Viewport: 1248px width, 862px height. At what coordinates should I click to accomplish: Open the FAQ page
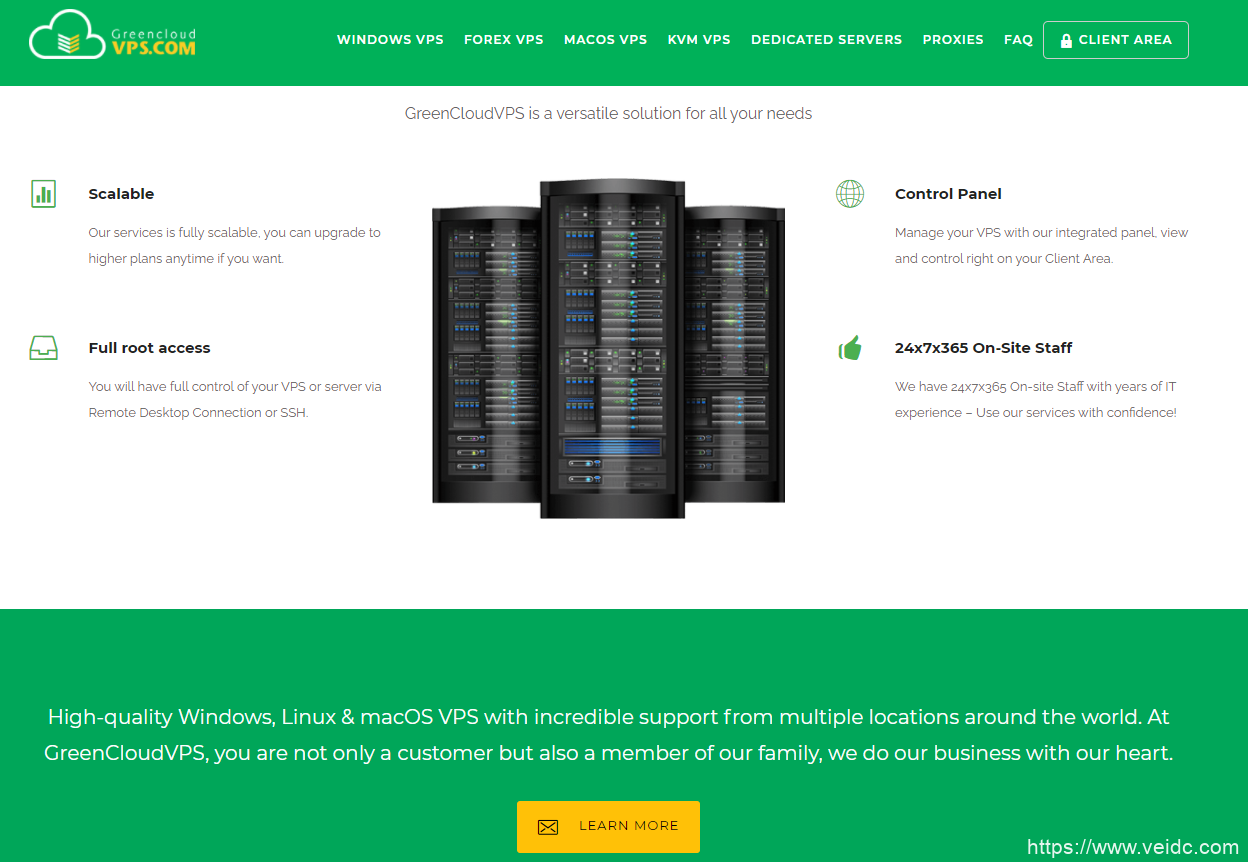1018,40
